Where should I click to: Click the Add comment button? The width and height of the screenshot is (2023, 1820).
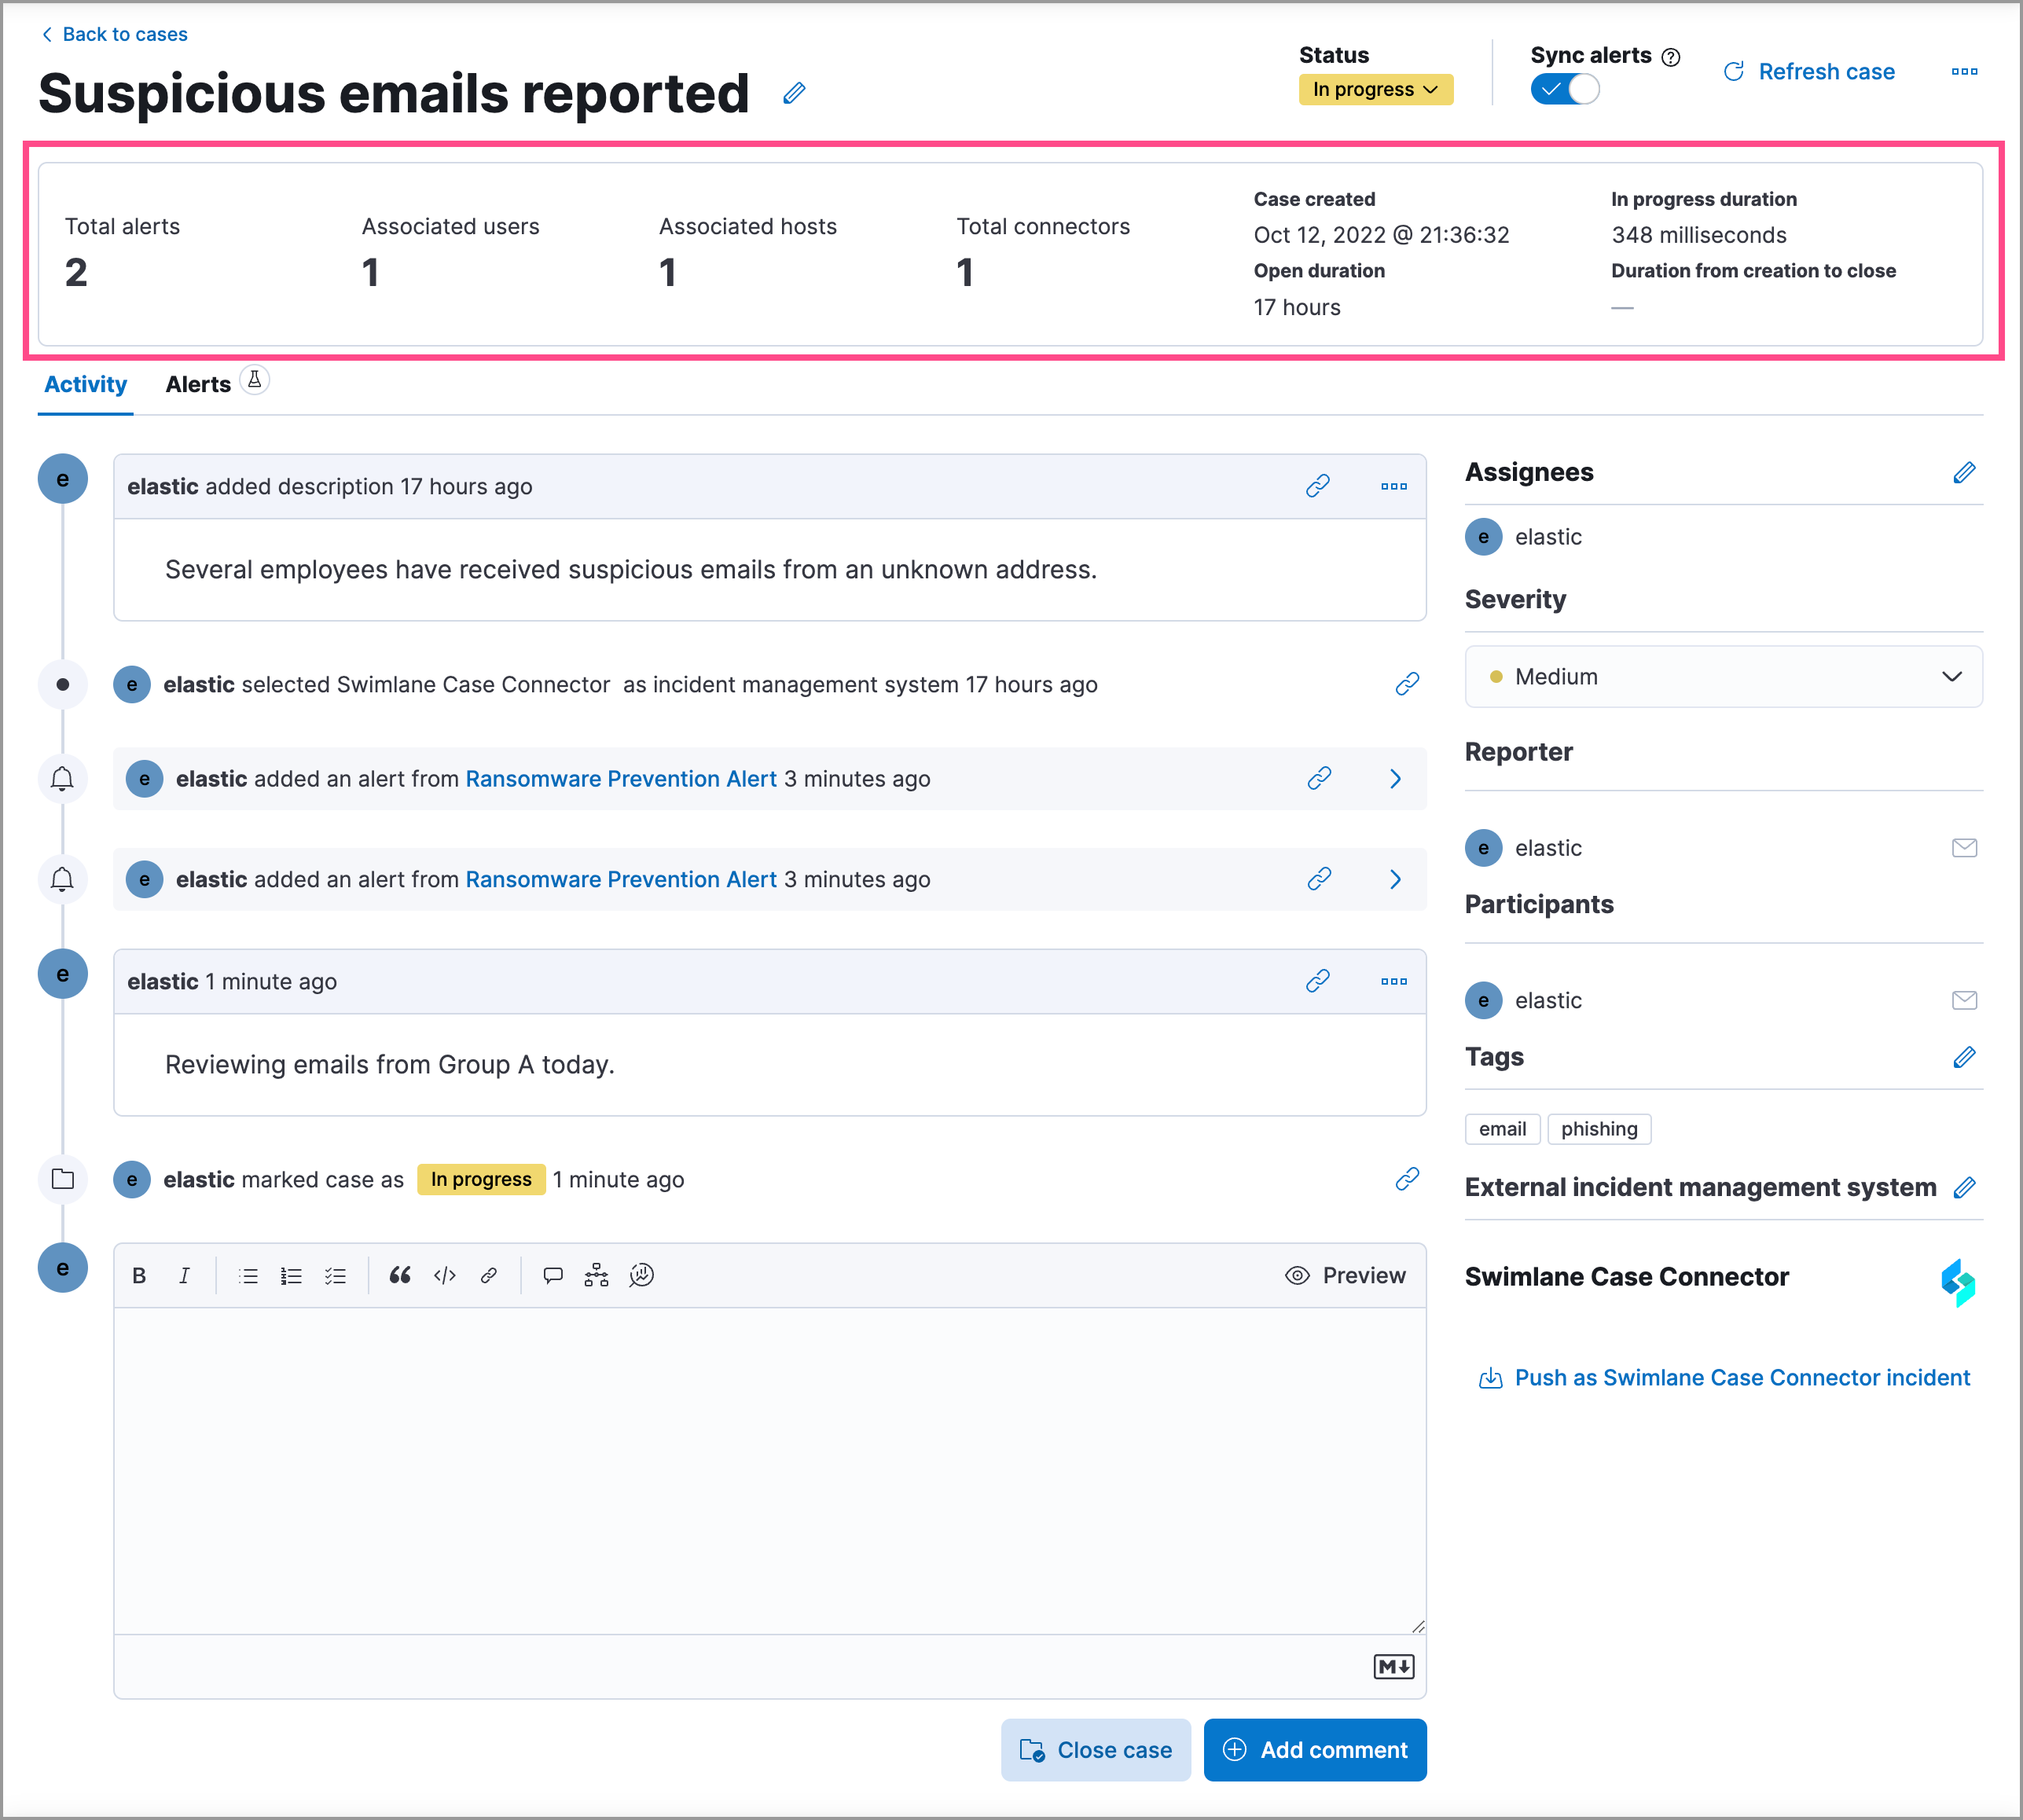[x=1314, y=1750]
